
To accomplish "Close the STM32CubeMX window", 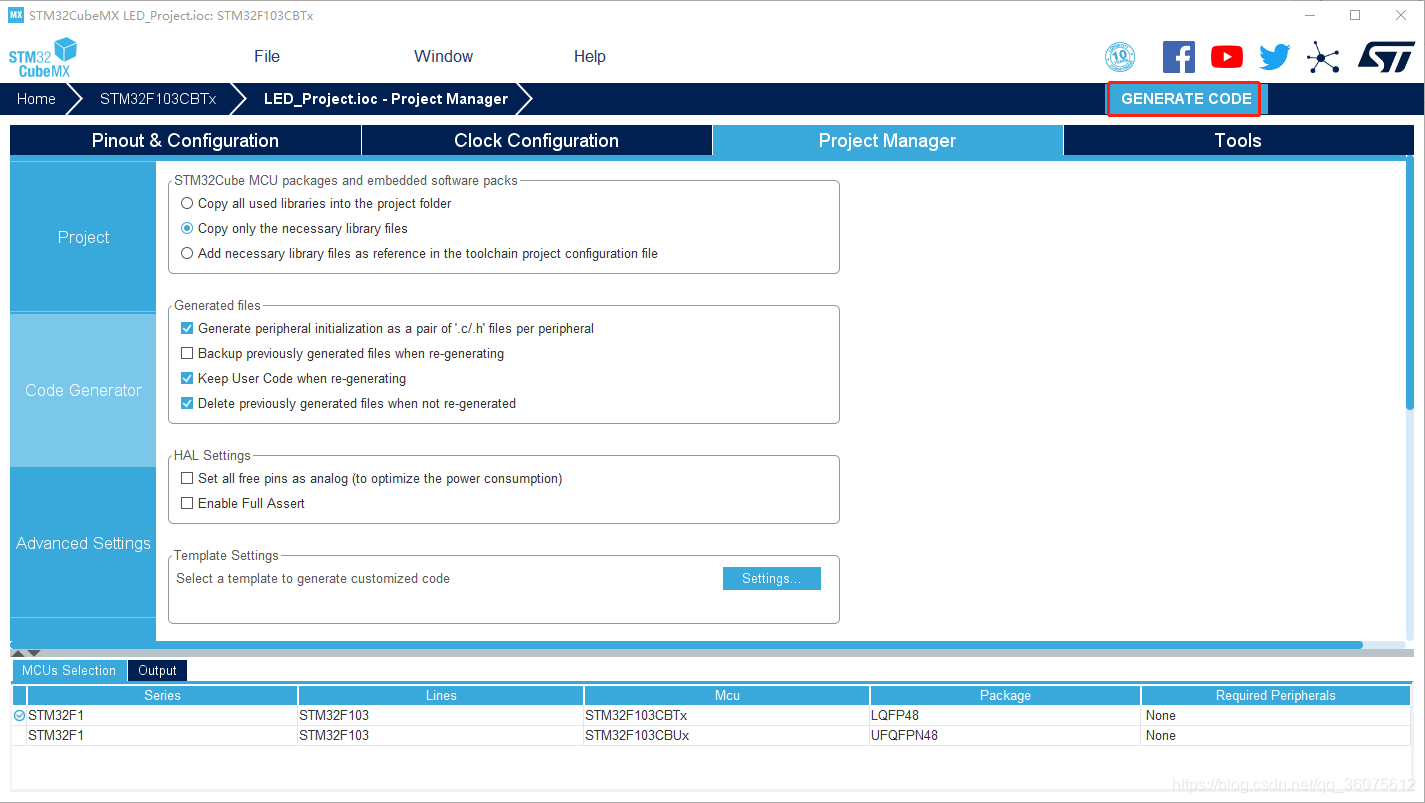I will coord(1400,15).
